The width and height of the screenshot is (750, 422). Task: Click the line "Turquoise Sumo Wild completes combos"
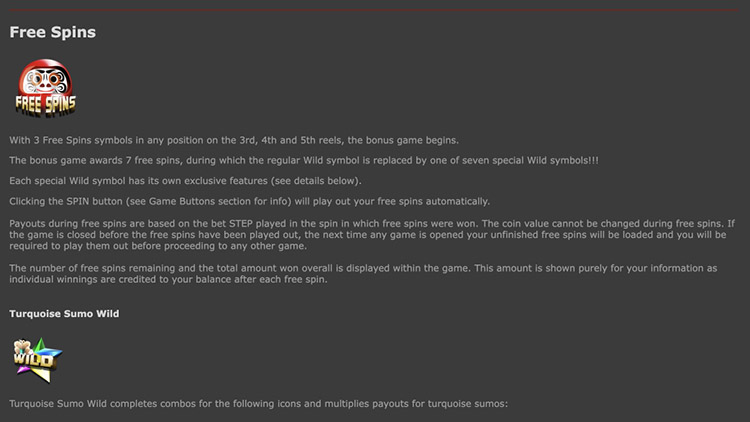(x=258, y=404)
